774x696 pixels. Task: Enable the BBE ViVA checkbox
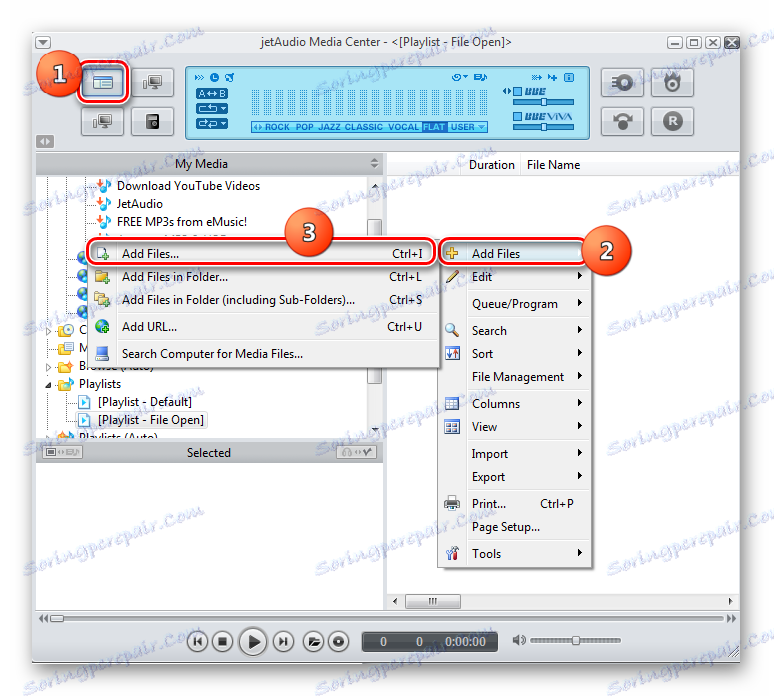517,116
